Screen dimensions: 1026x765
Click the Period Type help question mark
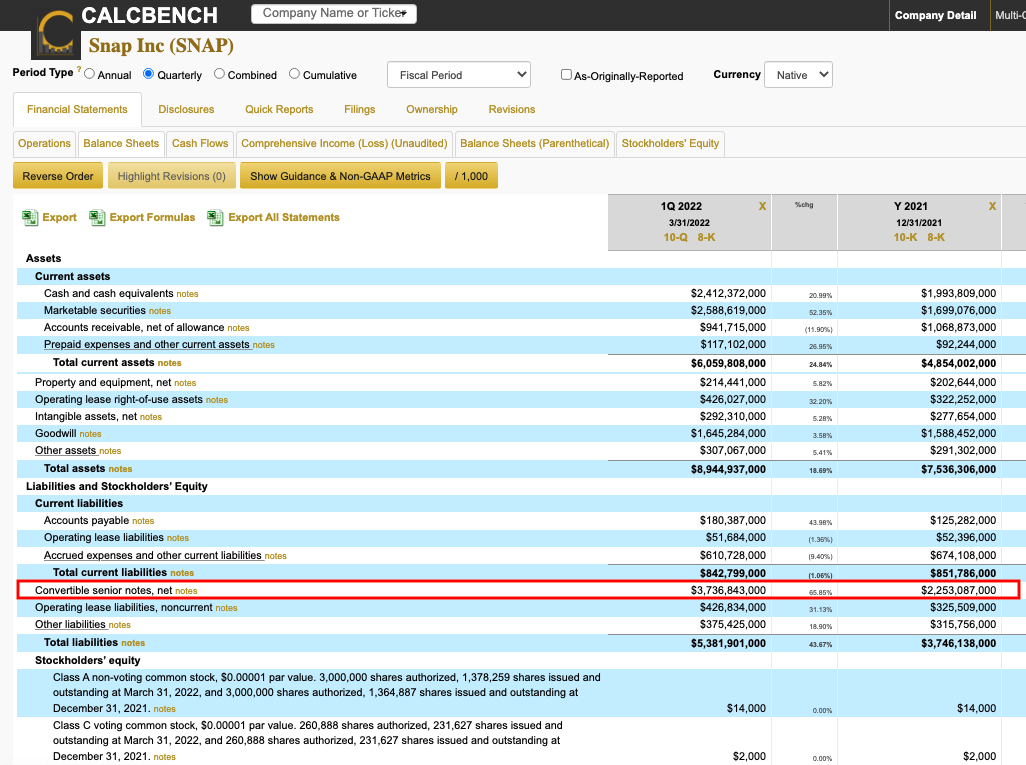(x=79, y=69)
